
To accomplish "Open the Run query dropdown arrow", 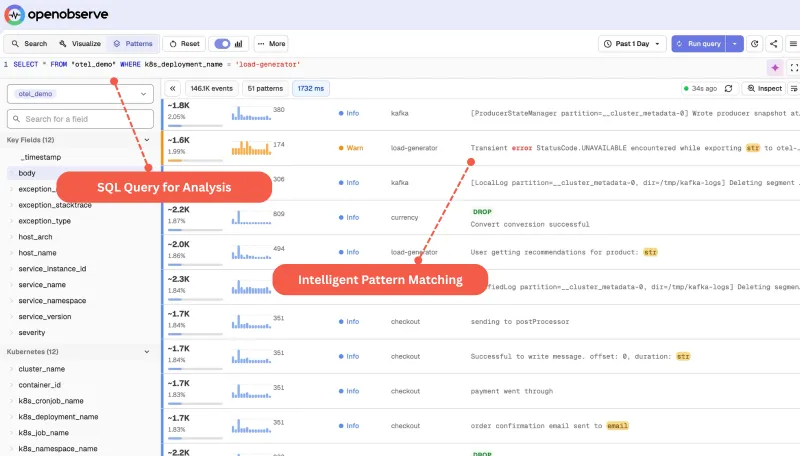I will click(735, 44).
